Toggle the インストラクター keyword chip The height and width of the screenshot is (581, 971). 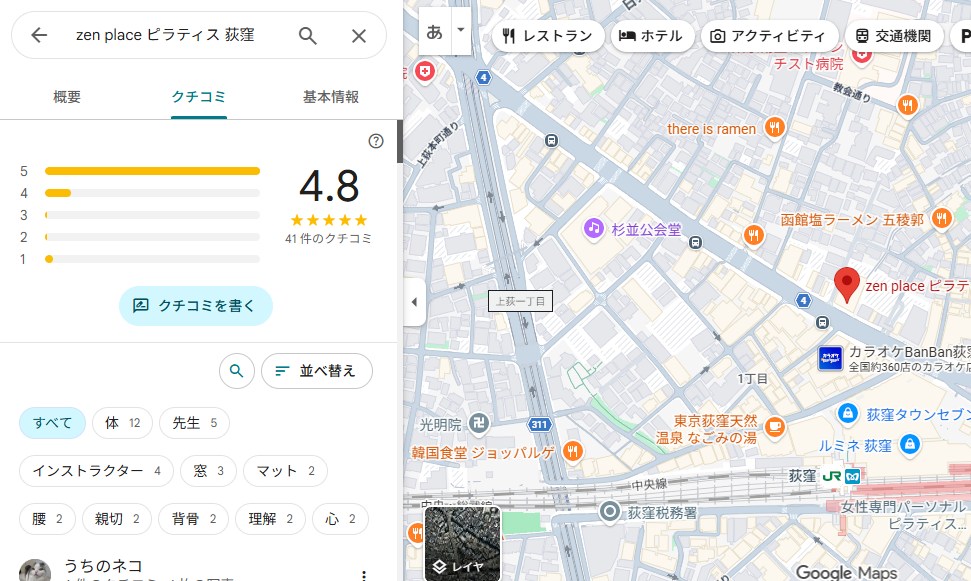click(x=96, y=471)
